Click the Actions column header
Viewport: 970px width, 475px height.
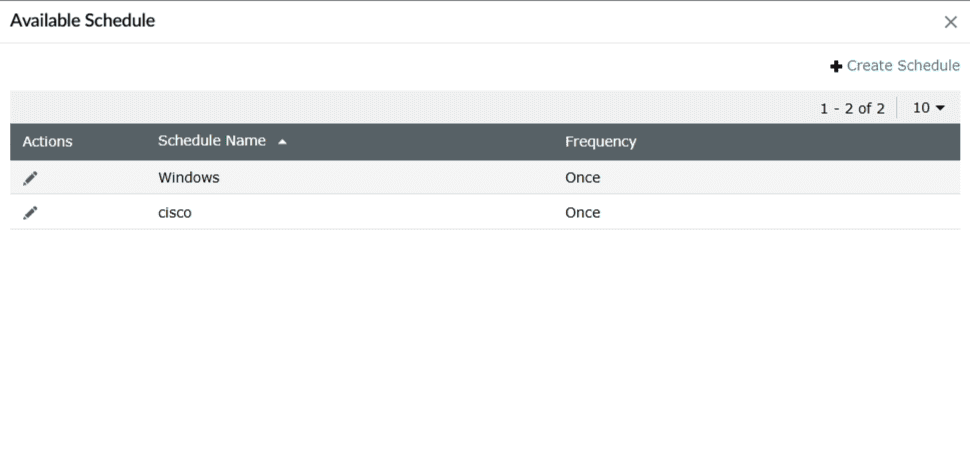tap(48, 142)
